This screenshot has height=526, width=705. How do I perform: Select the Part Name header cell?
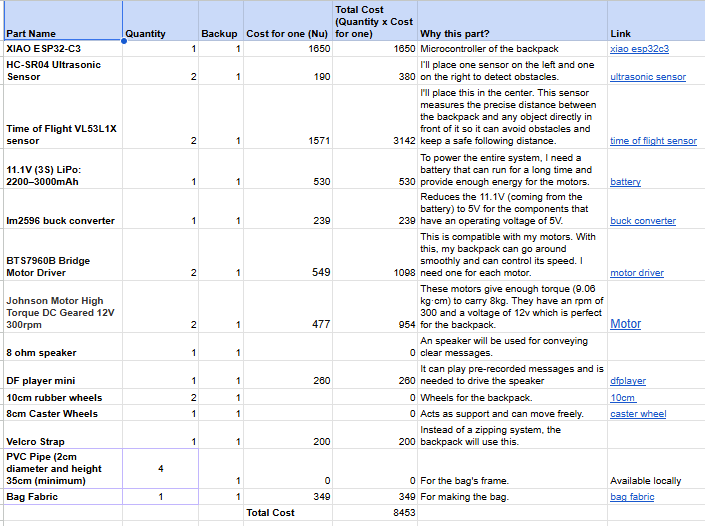pyautogui.click(x=63, y=21)
